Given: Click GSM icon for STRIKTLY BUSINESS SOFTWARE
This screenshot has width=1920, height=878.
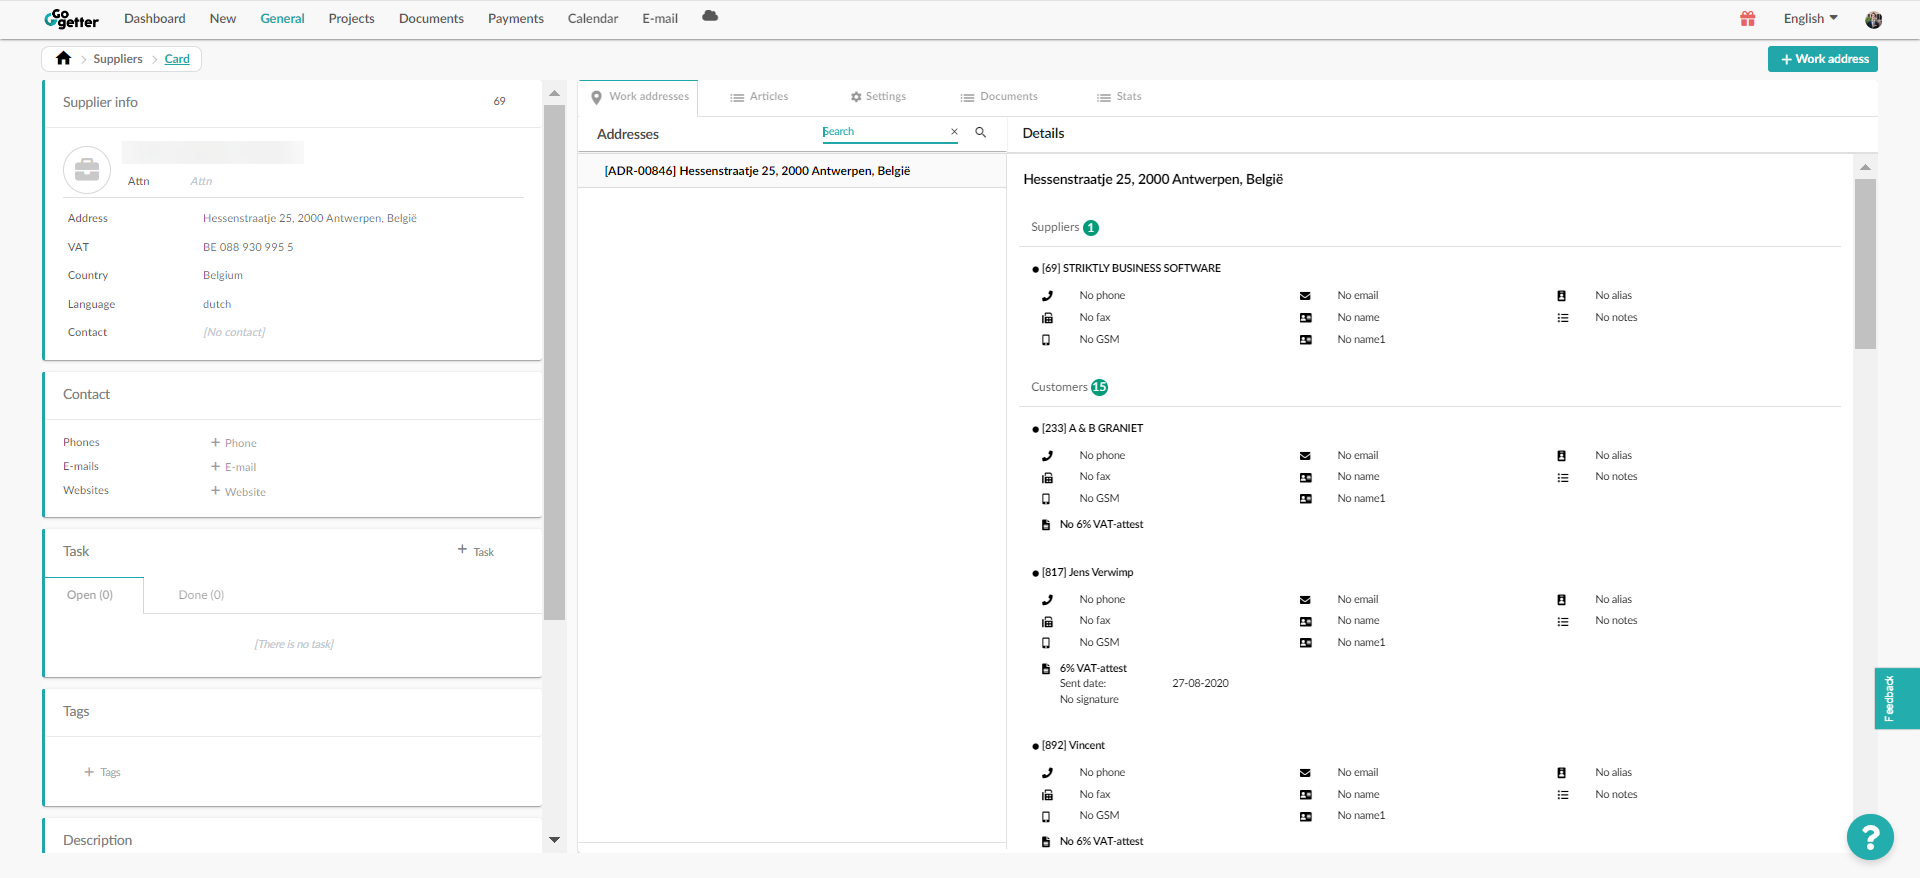Looking at the screenshot, I should tap(1047, 340).
